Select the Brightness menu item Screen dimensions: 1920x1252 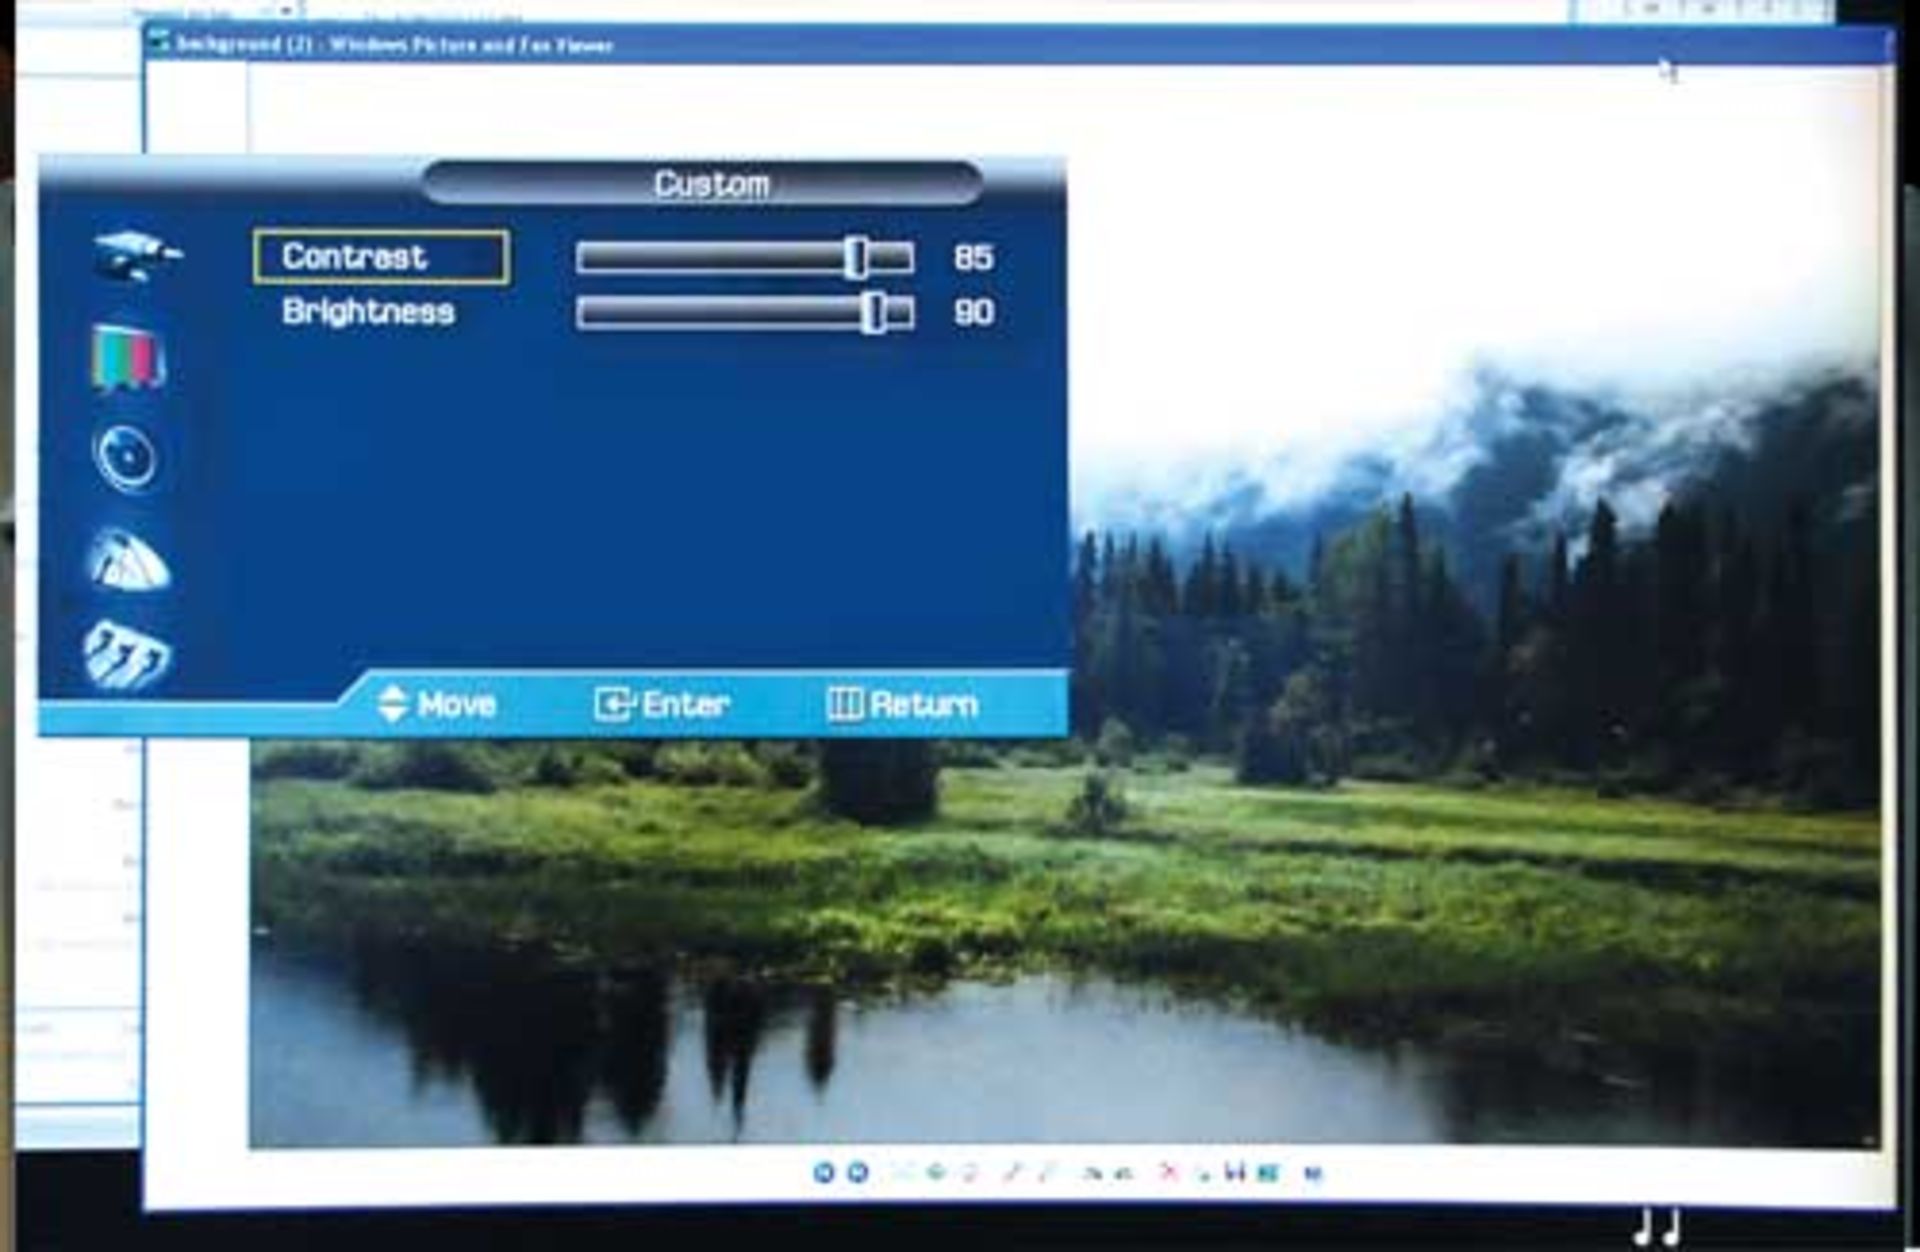tap(368, 312)
